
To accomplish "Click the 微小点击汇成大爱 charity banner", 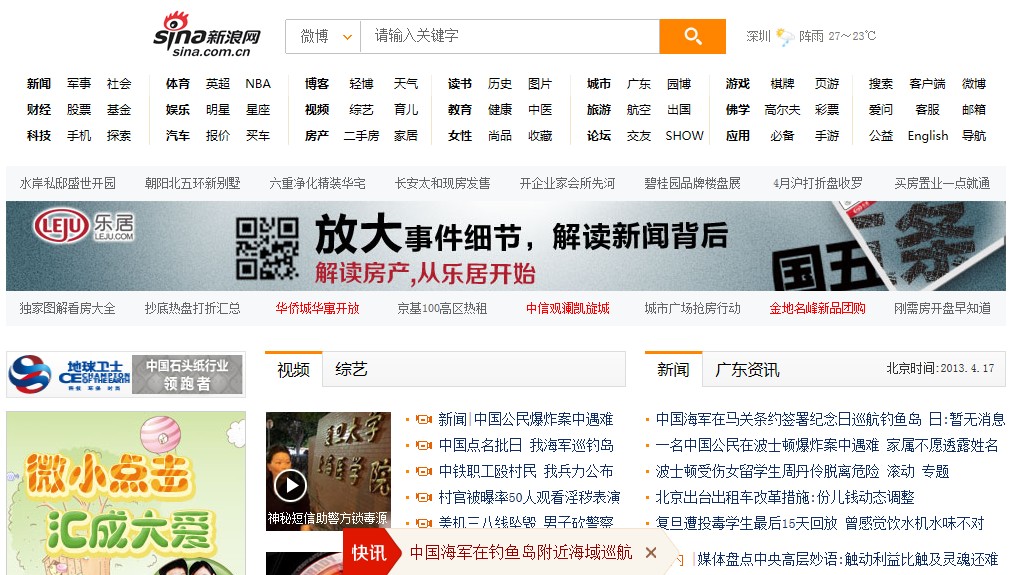I will tap(126, 490).
